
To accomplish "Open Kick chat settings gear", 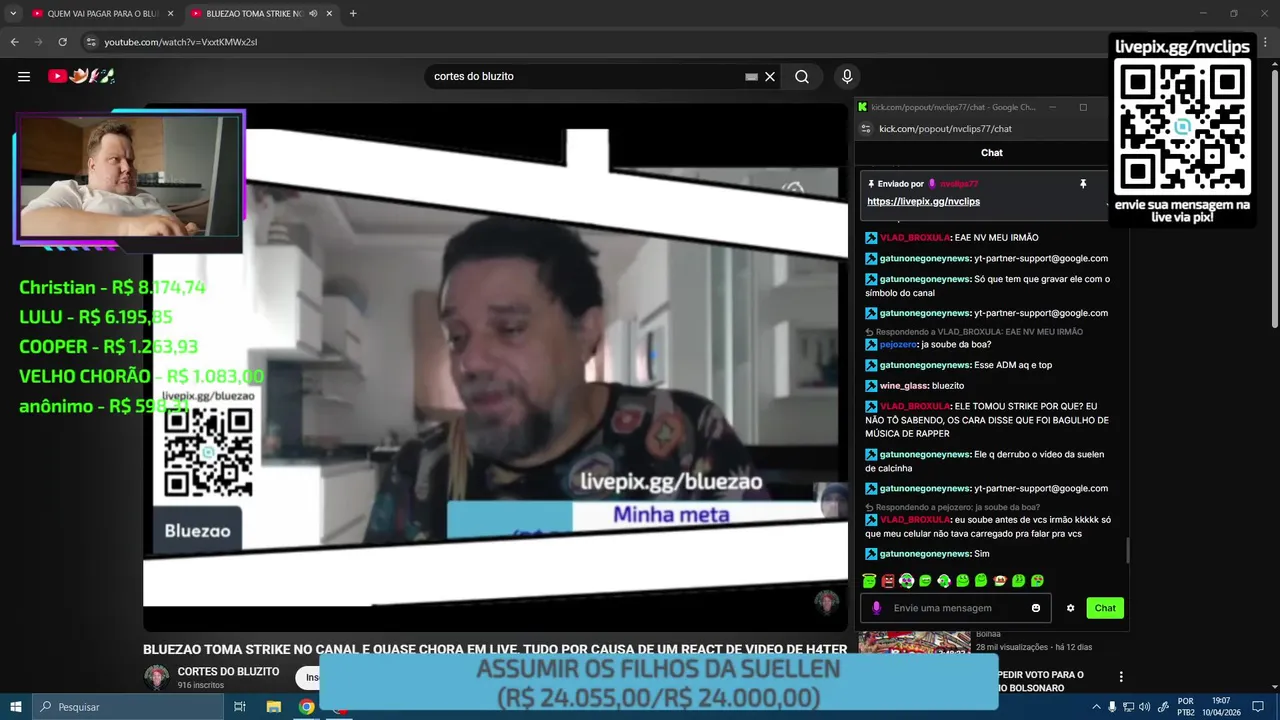I will (x=1070, y=608).
